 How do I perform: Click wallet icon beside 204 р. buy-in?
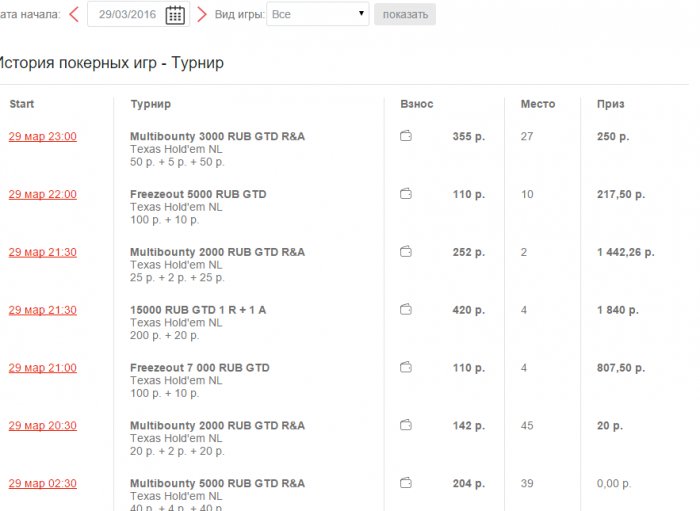(x=406, y=483)
